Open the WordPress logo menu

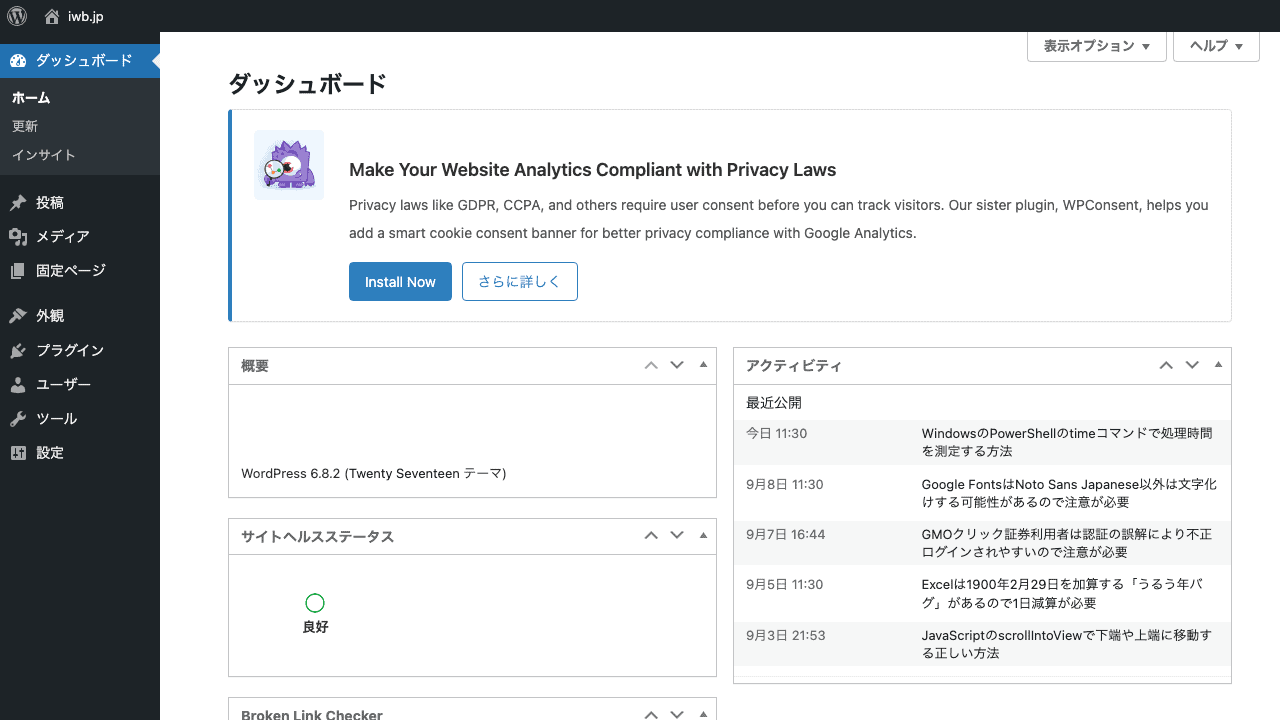[17, 16]
